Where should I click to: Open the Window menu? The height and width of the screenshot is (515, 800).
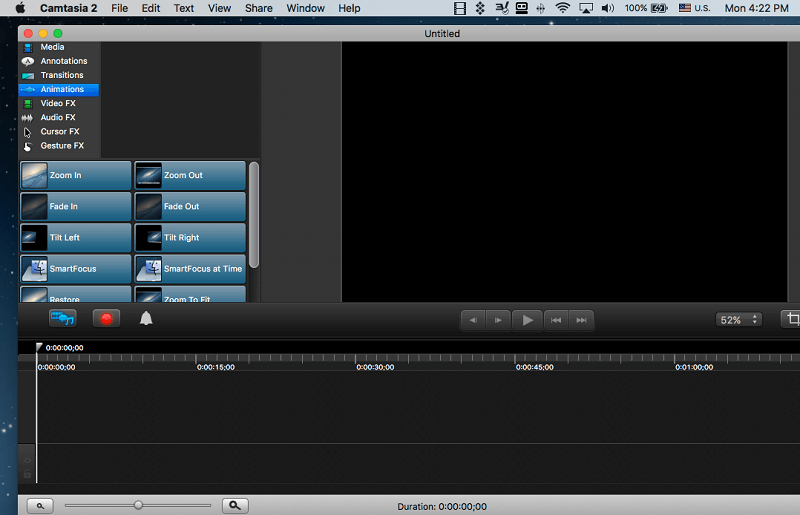[305, 8]
